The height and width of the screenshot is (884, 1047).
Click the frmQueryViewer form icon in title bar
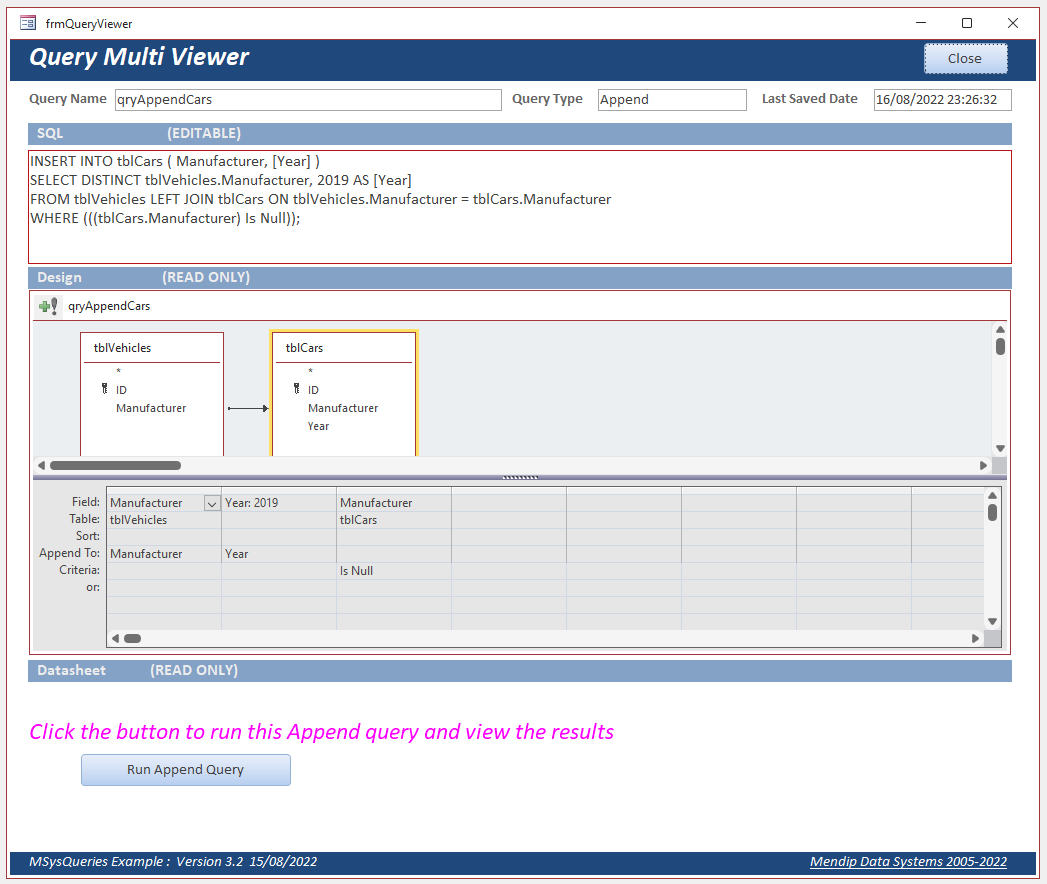coord(28,23)
